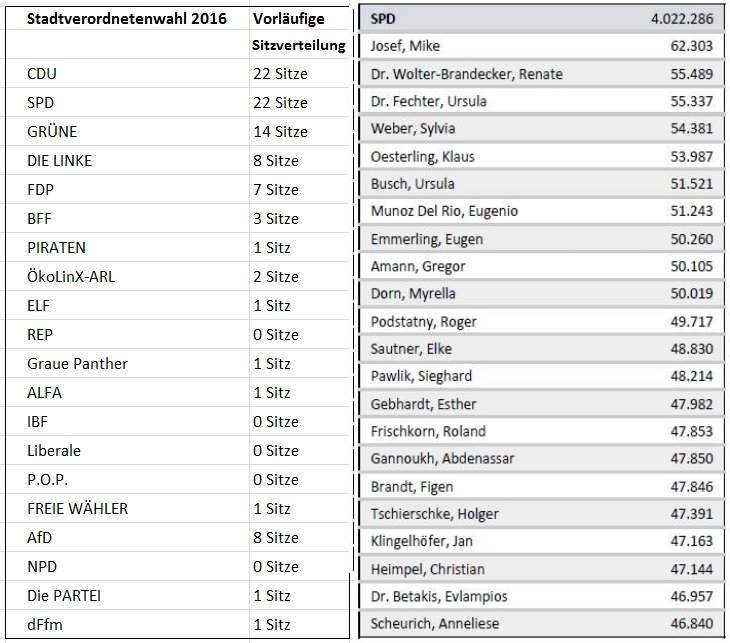
Task: Select the CDU party cell
Action: point(128,74)
